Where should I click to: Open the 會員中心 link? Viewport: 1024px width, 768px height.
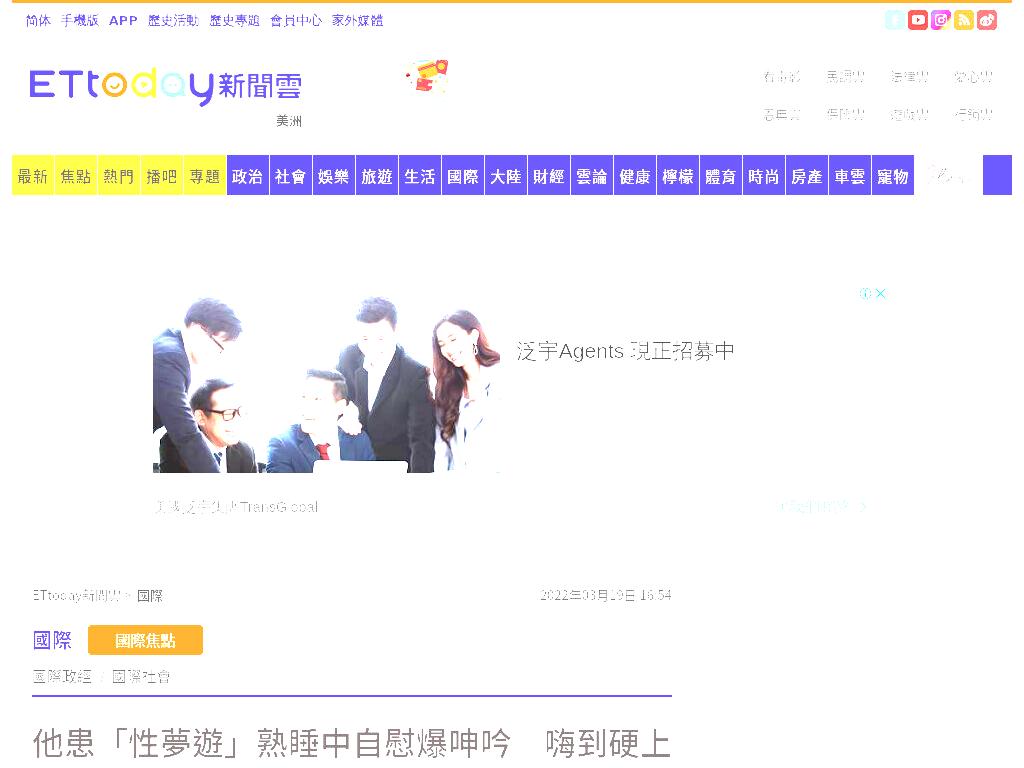(x=296, y=21)
